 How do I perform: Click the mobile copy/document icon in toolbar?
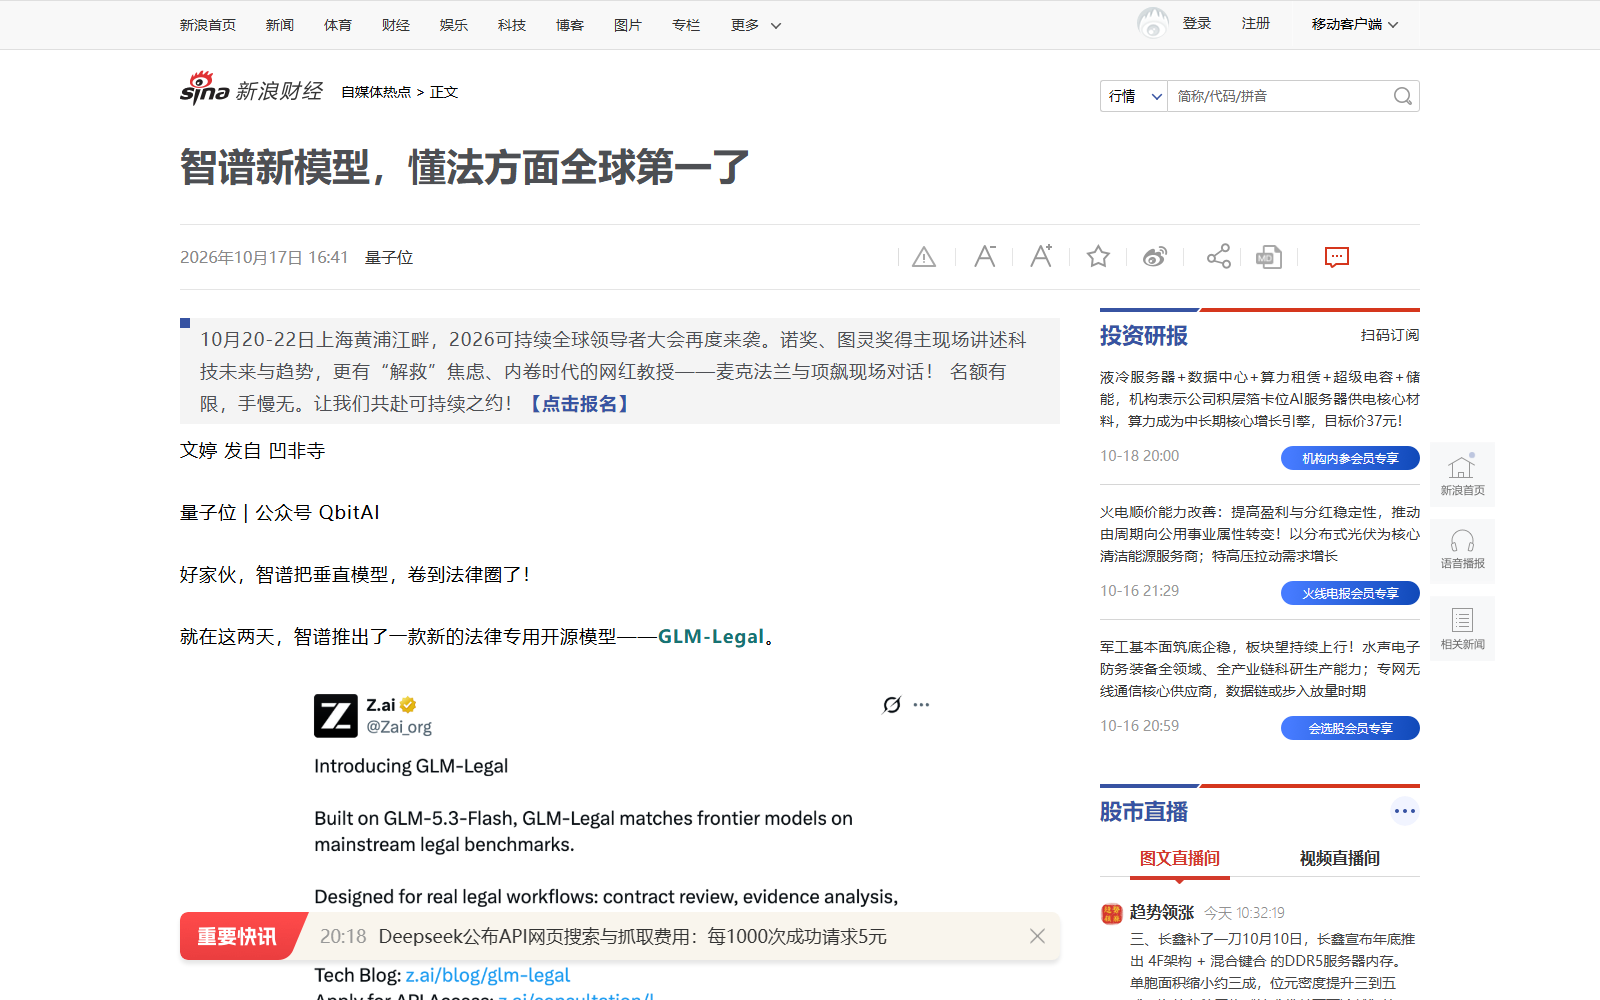(1269, 257)
